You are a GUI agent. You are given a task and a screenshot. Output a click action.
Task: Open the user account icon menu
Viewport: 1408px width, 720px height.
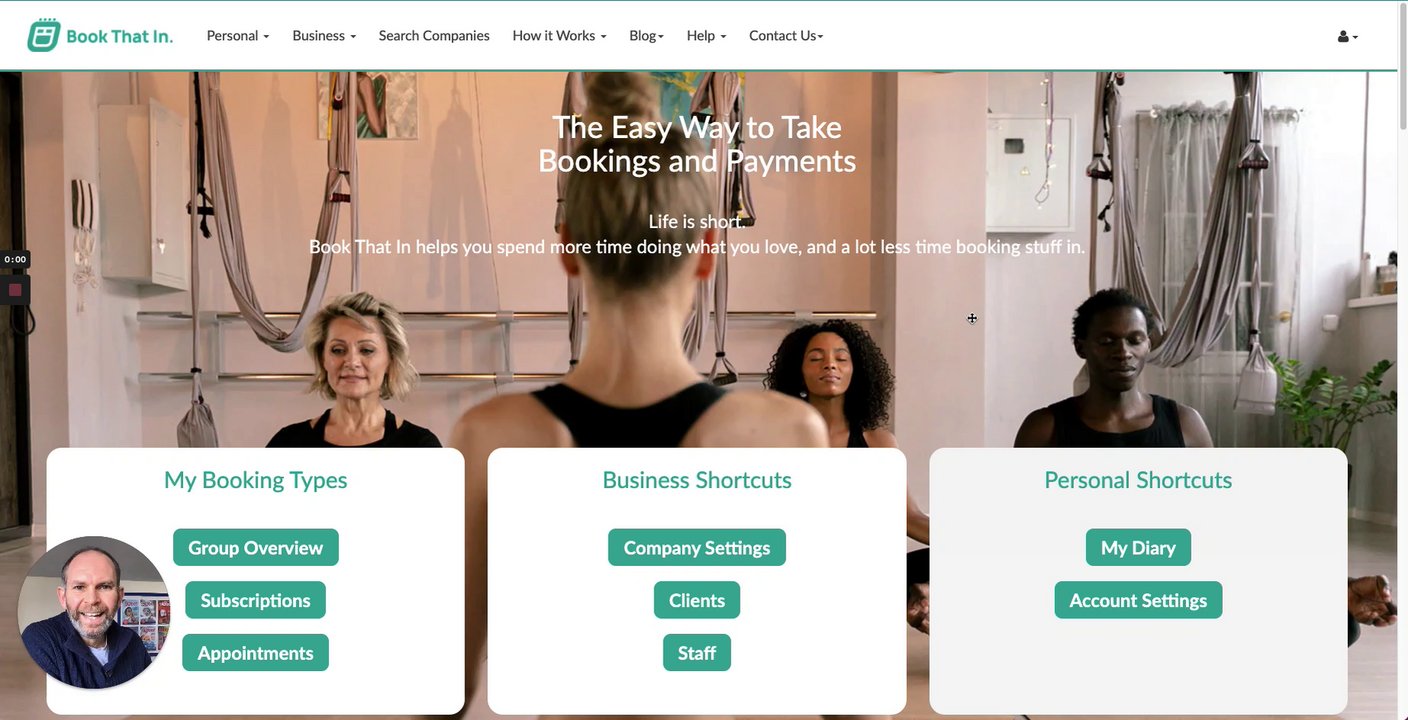click(x=1347, y=36)
